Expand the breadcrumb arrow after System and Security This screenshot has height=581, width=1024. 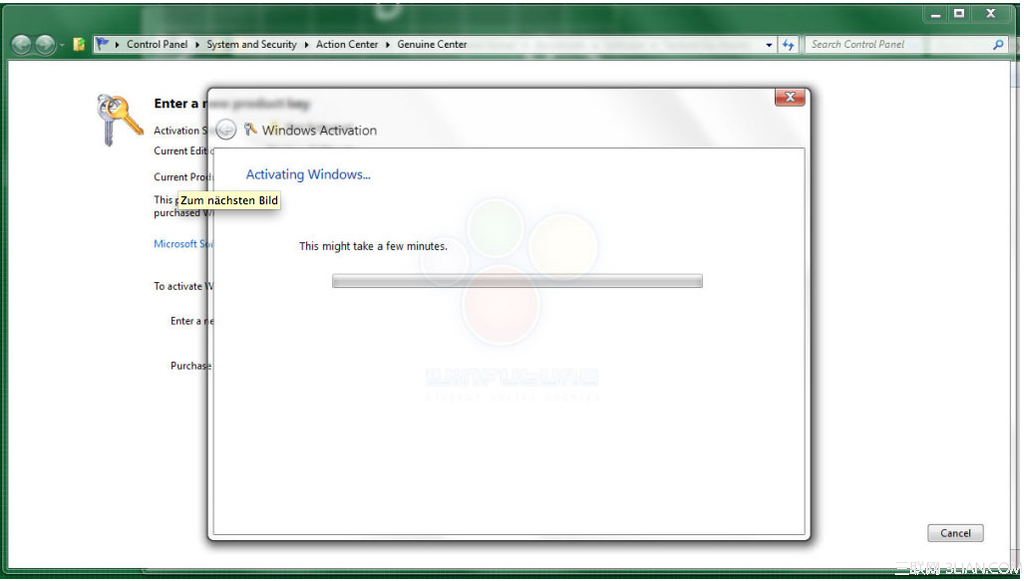click(304, 44)
